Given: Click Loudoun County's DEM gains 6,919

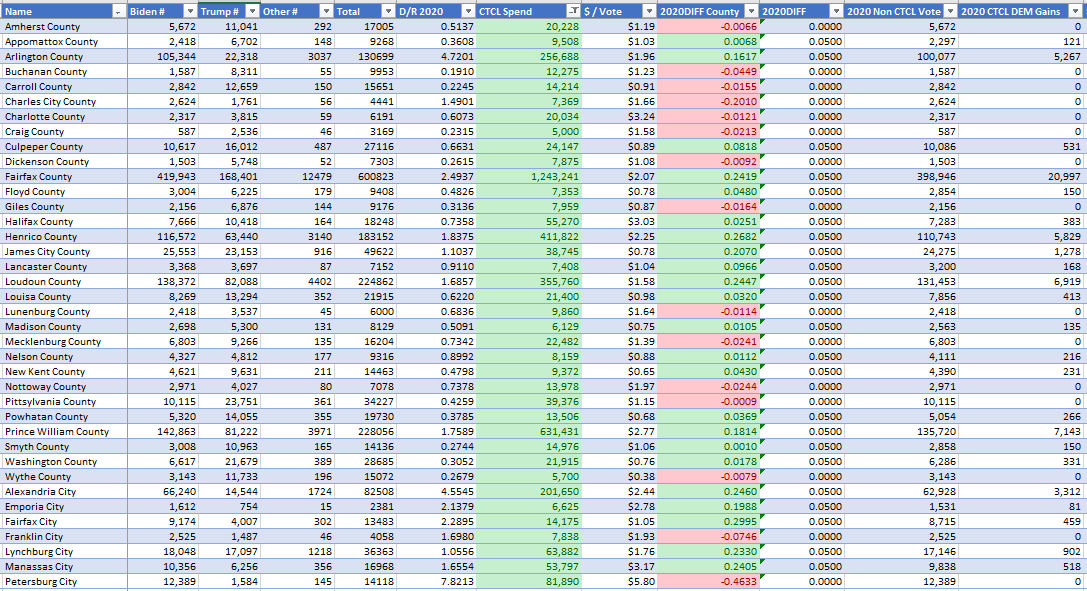Looking at the screenshot, I should 1021,282.
